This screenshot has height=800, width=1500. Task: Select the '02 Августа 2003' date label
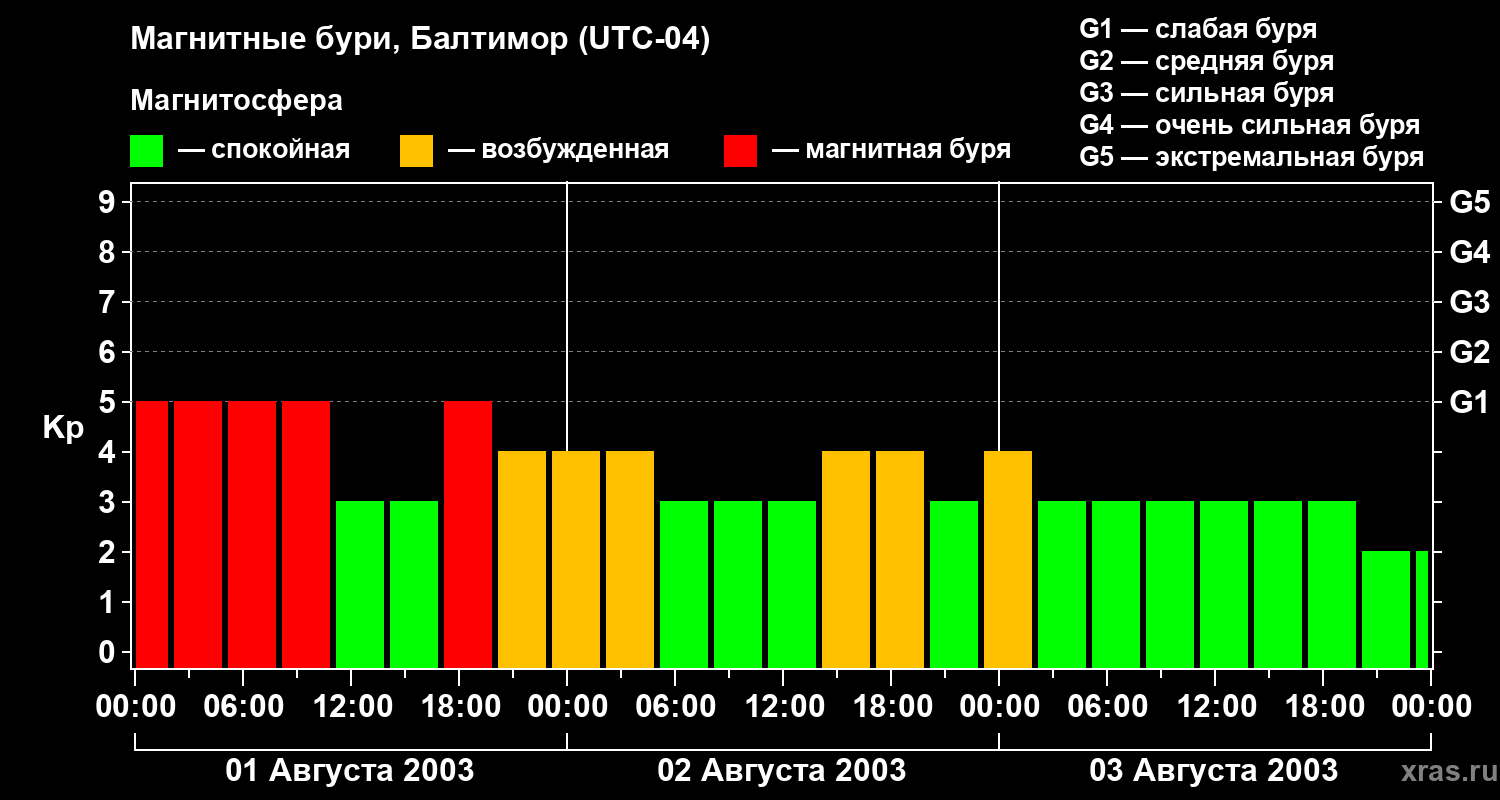(781, 771)
